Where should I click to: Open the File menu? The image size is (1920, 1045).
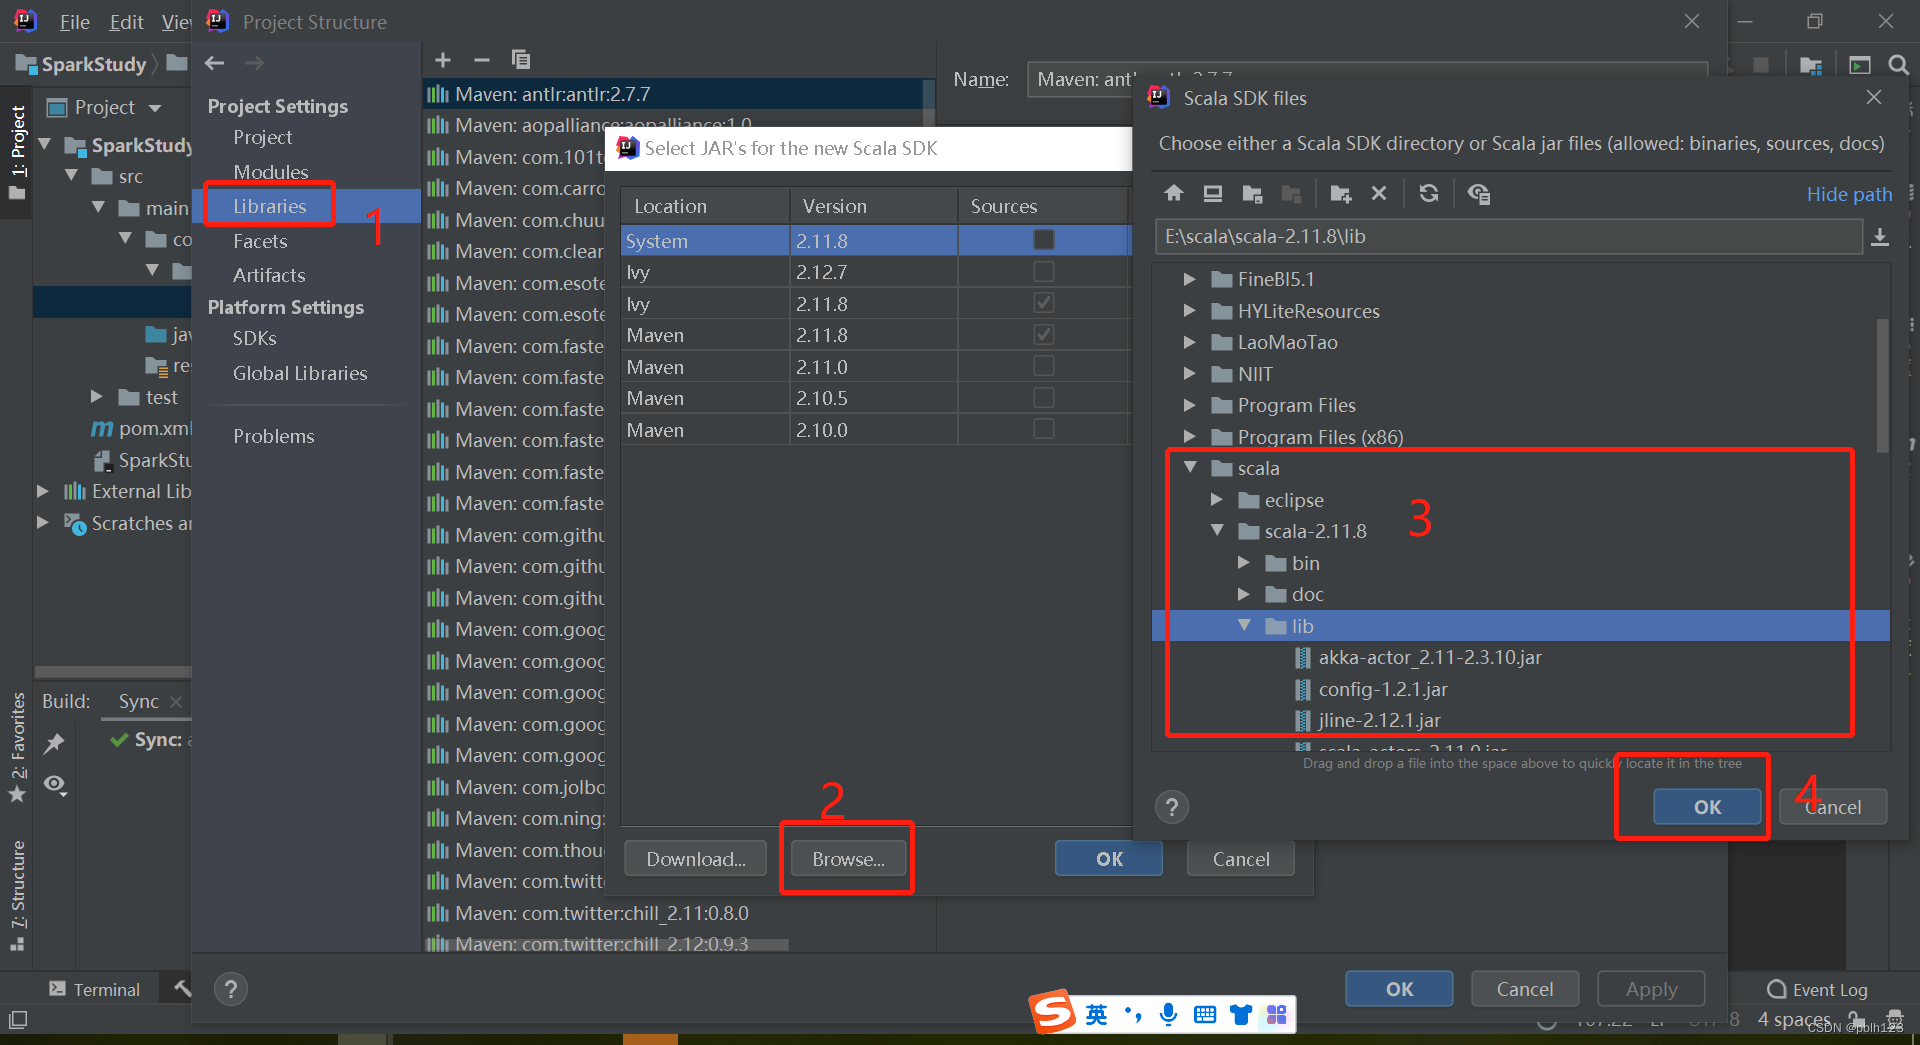[x=74, y=22]
